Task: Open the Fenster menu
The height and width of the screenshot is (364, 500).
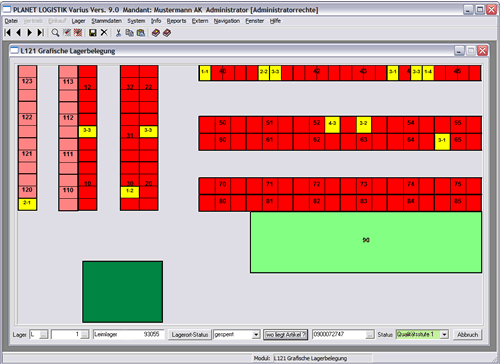Action: (255, 21)
